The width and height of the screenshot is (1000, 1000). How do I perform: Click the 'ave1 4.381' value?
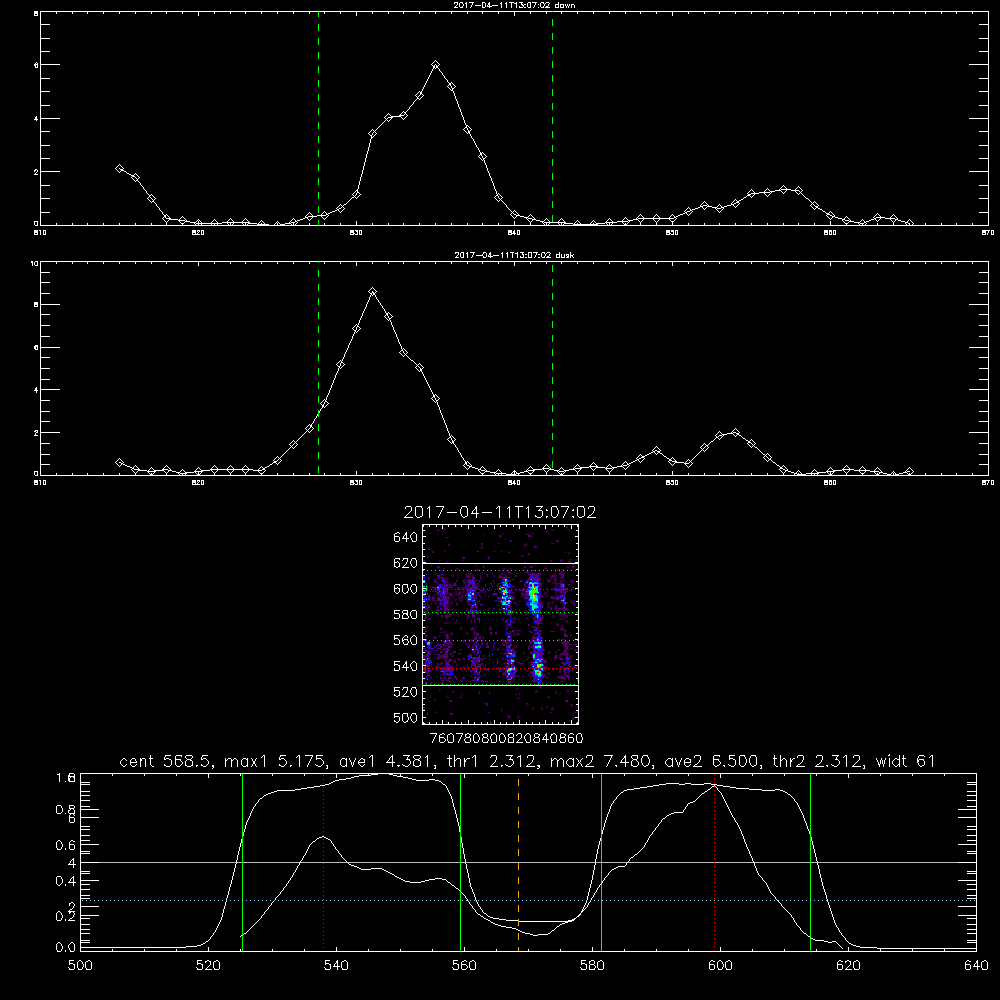click(x=387, y=761)
